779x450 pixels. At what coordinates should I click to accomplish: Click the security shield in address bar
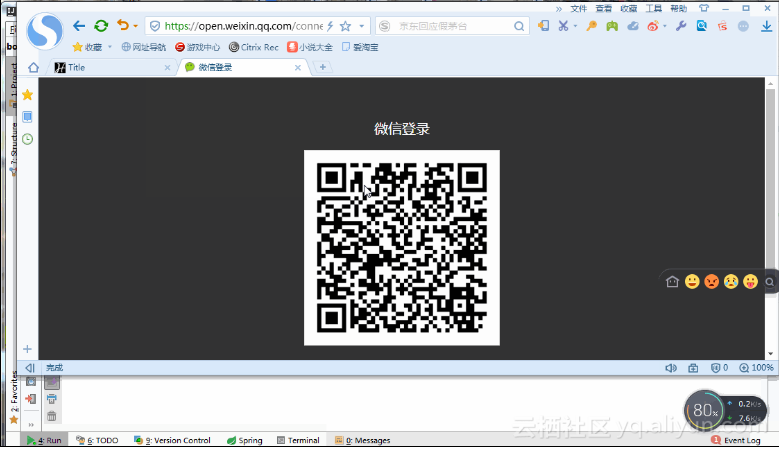click(155, 26)
